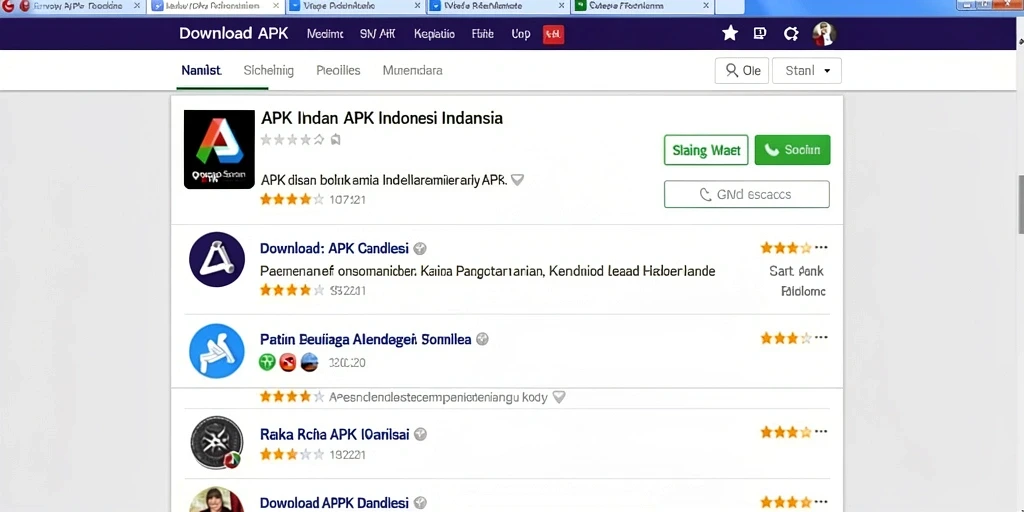Image resolution: width=1024 pixels, height=512 pixels.
Task: Switch to the first browser tab
Action: 73,7
